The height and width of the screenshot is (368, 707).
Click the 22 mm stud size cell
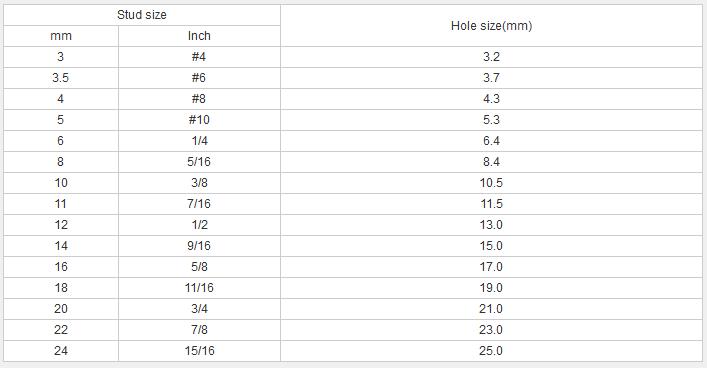[x=61, y=330]
